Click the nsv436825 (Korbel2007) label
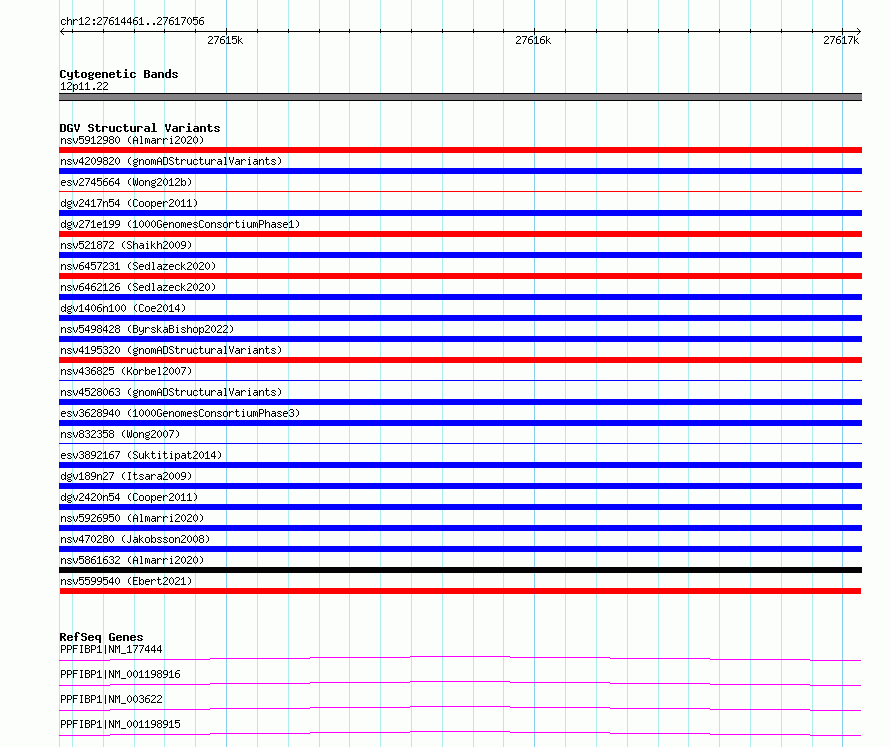890x747 pixels. coord(126,371)
